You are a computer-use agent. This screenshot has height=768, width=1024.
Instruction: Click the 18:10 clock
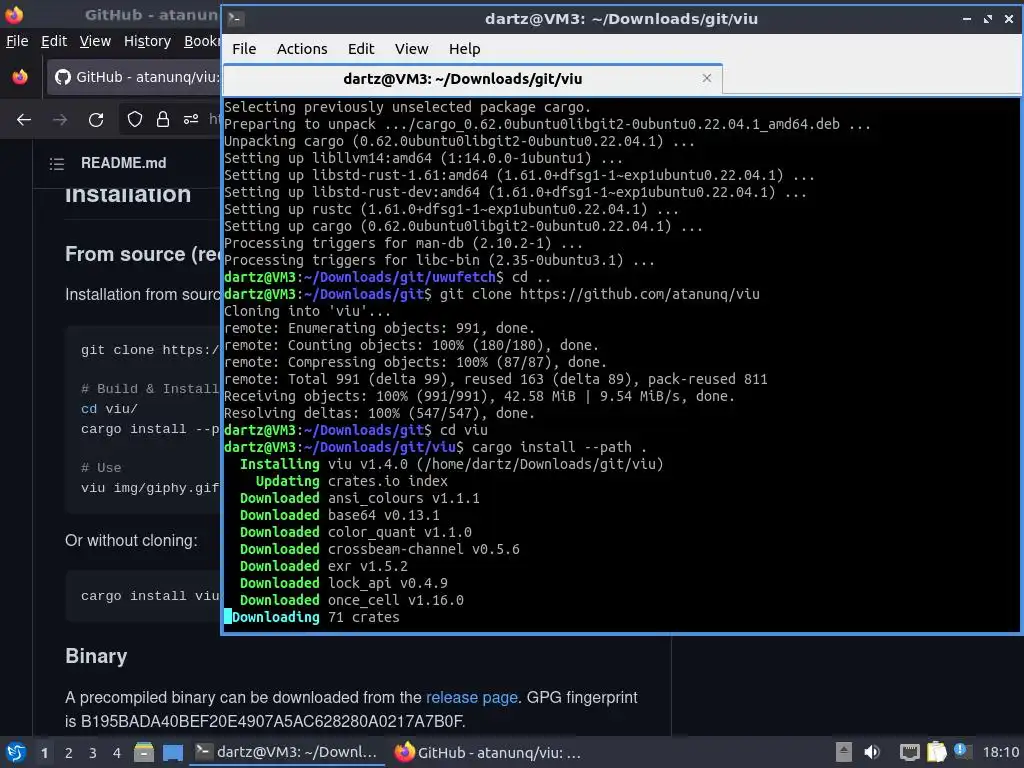[x=1000, y=752]
